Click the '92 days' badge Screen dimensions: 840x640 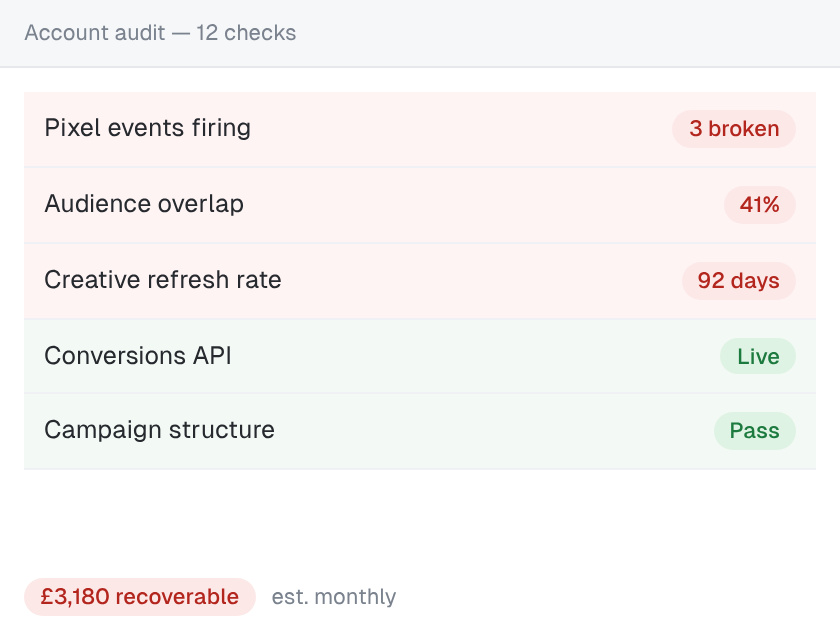tap(738, 281)
